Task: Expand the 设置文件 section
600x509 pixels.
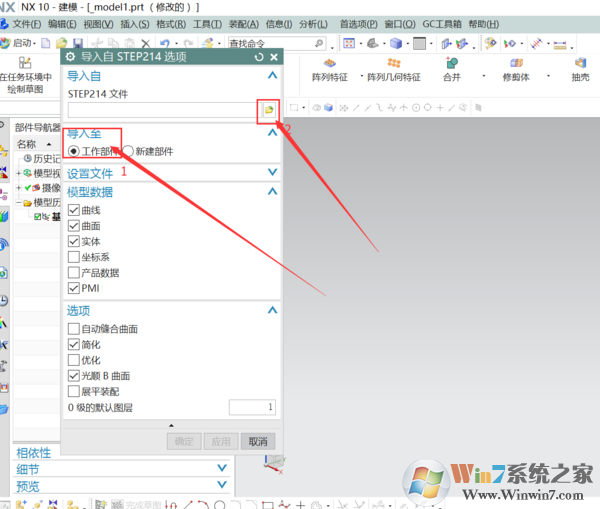Action: [x=272, y=172]
